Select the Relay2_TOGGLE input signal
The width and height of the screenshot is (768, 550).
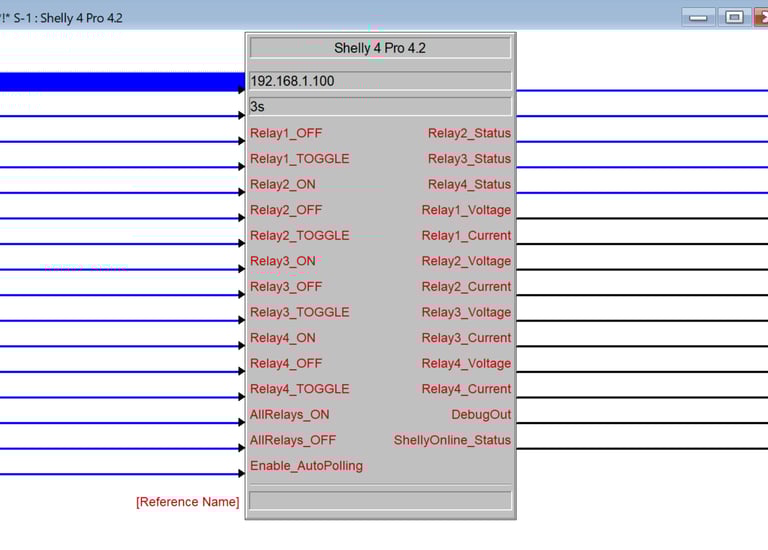pos(300,236)
